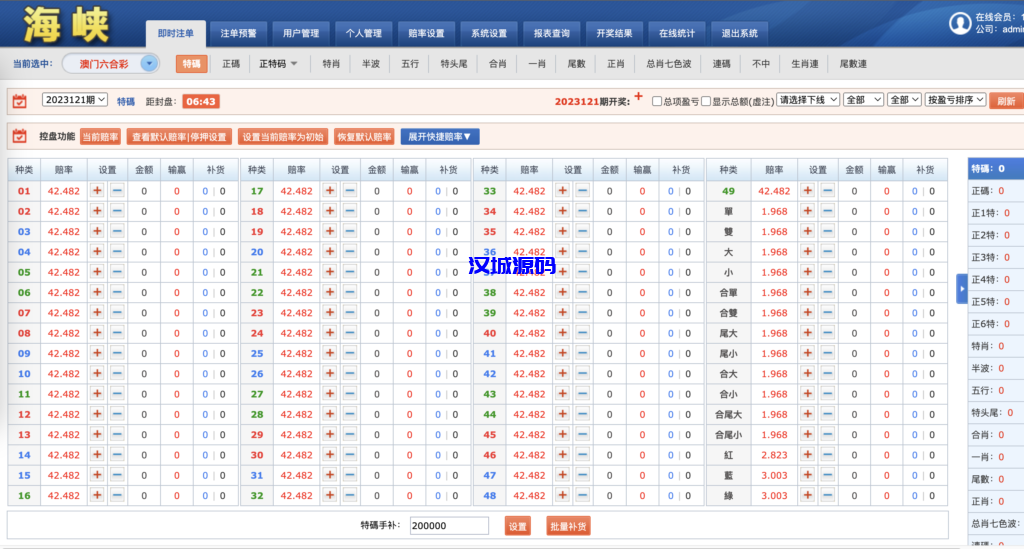This screenshot has width=1024, height=549.
Task: Raise odds for number 33
Action: coord(562,191)
